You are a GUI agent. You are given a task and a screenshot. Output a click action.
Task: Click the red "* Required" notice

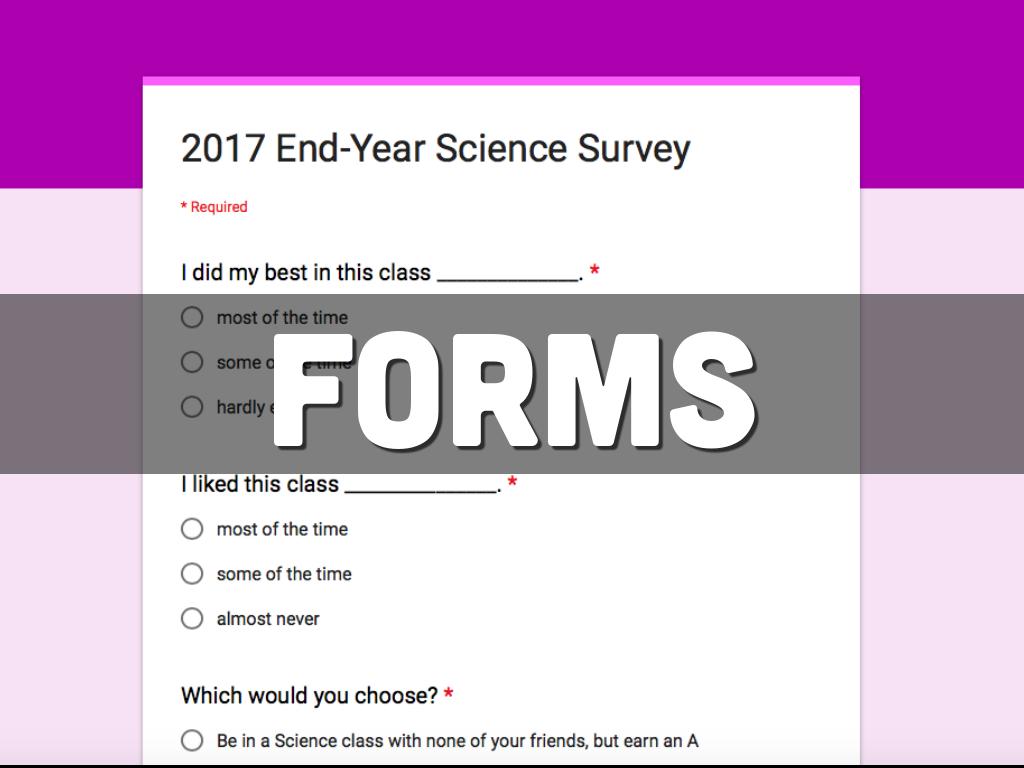point(214,207)
